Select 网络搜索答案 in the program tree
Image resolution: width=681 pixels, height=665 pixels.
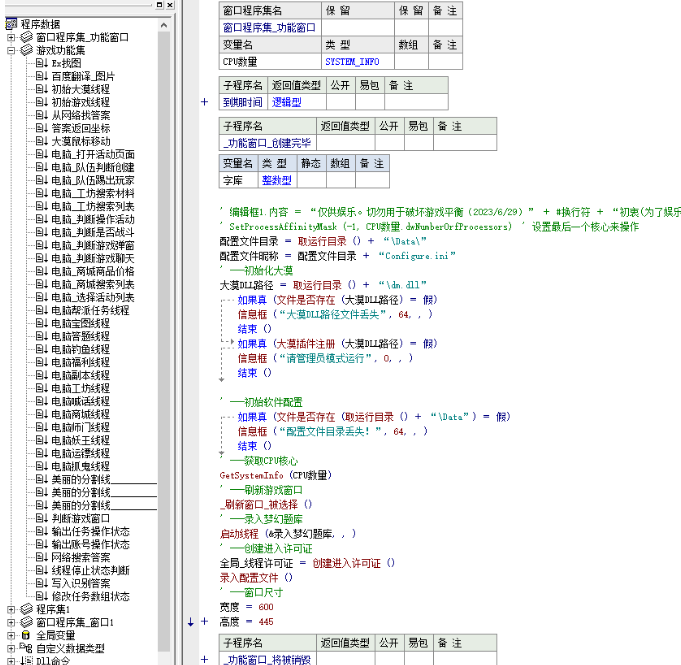point(80,557)
